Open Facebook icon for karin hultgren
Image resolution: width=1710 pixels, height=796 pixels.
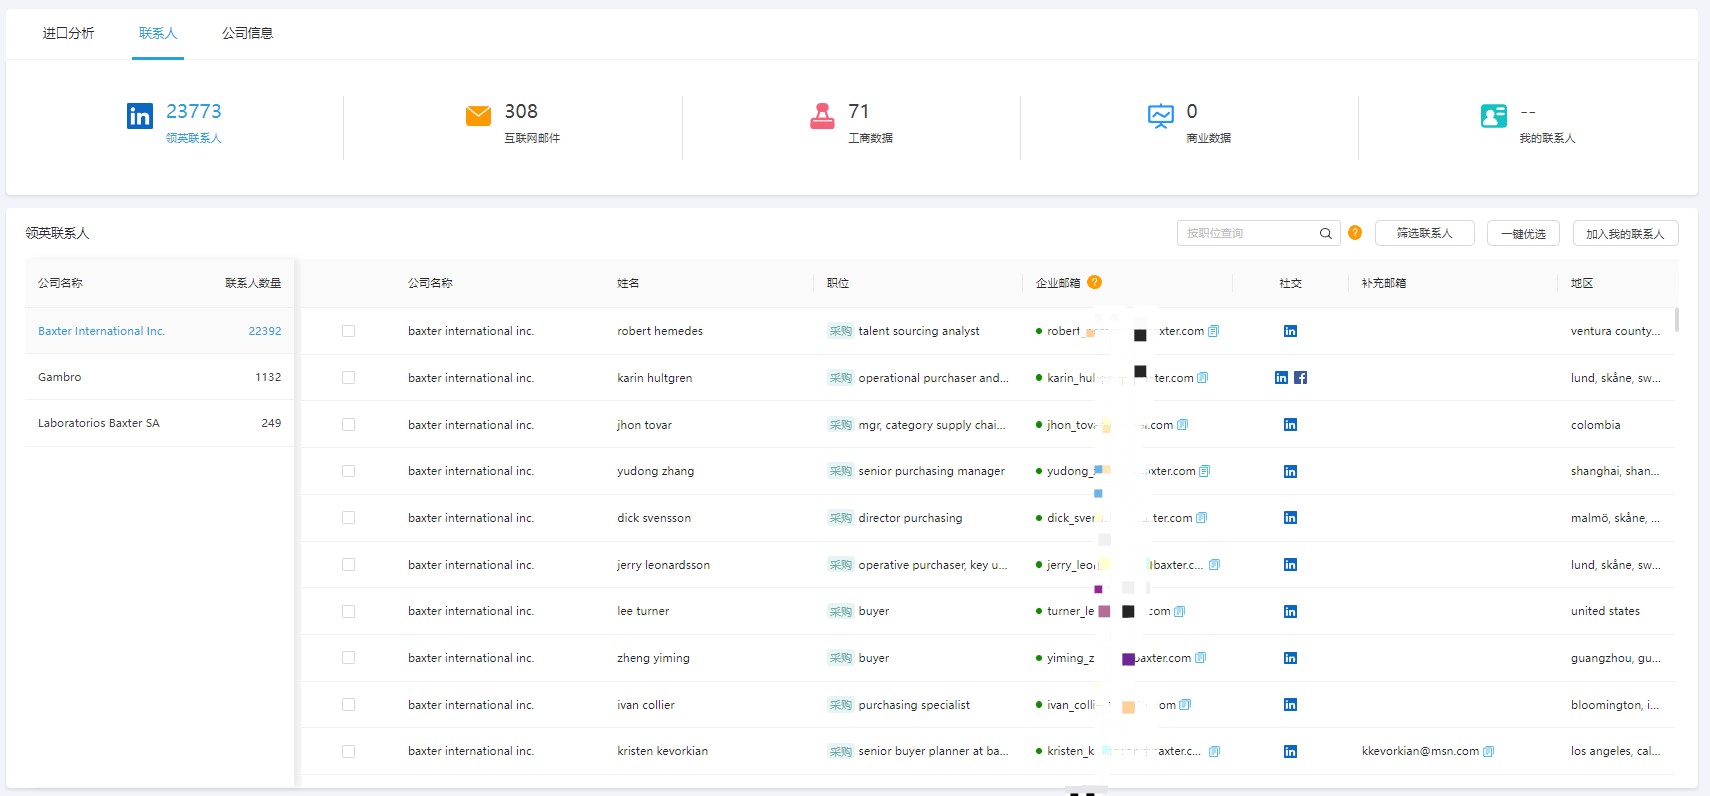[1300, 378]
